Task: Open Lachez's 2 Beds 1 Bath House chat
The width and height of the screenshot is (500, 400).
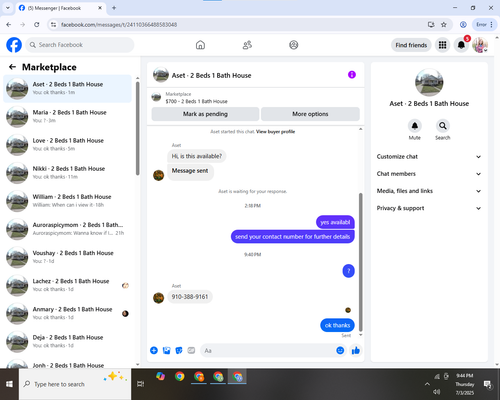Action: pyautogui.click(x=68, y=285)
